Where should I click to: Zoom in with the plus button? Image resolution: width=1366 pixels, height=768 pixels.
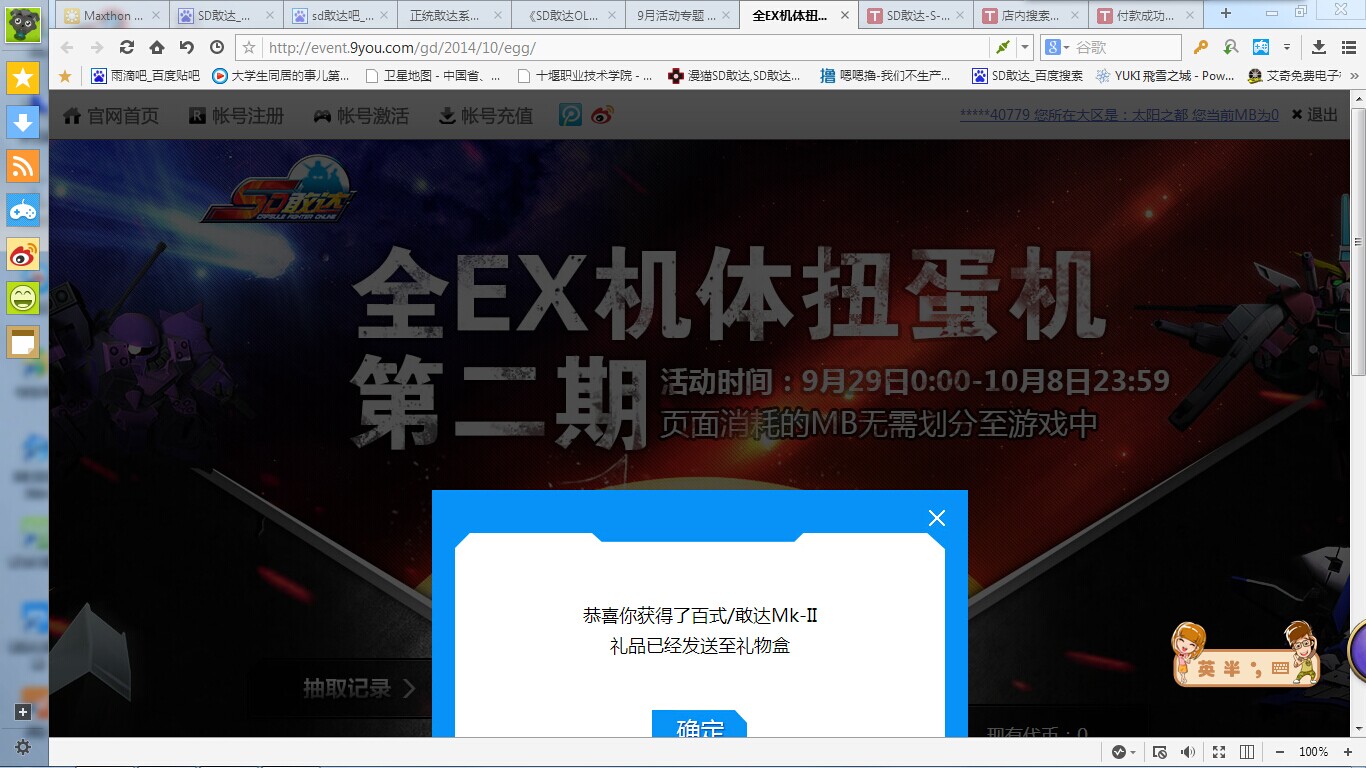[1347, 752]
